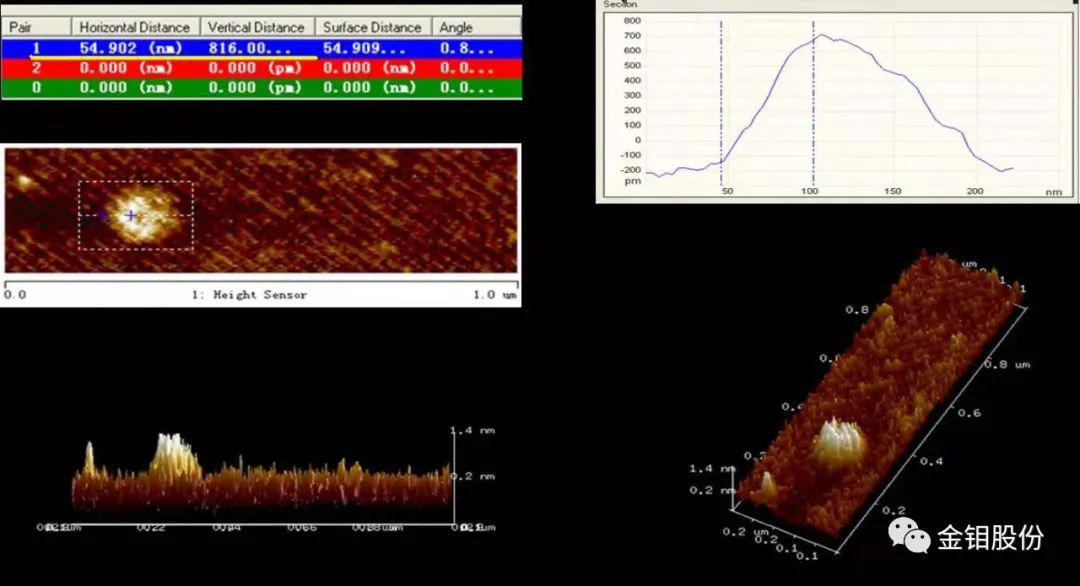Select the green pair 0 row

(260, 87)
